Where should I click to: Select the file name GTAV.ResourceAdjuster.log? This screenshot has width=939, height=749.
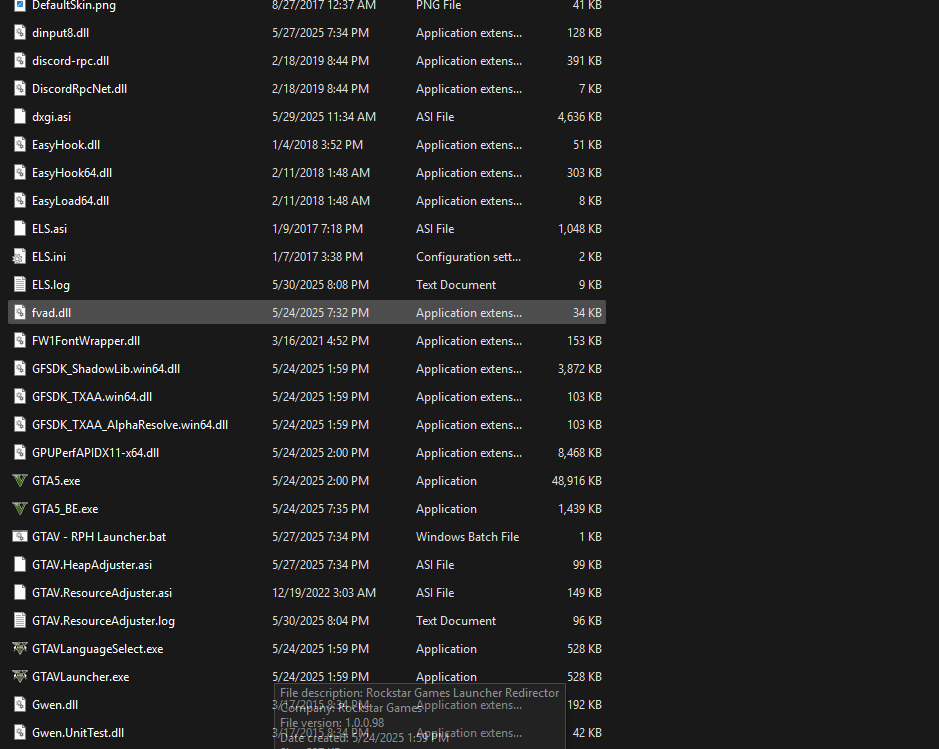pyautogui.click(x=104, y=621)
